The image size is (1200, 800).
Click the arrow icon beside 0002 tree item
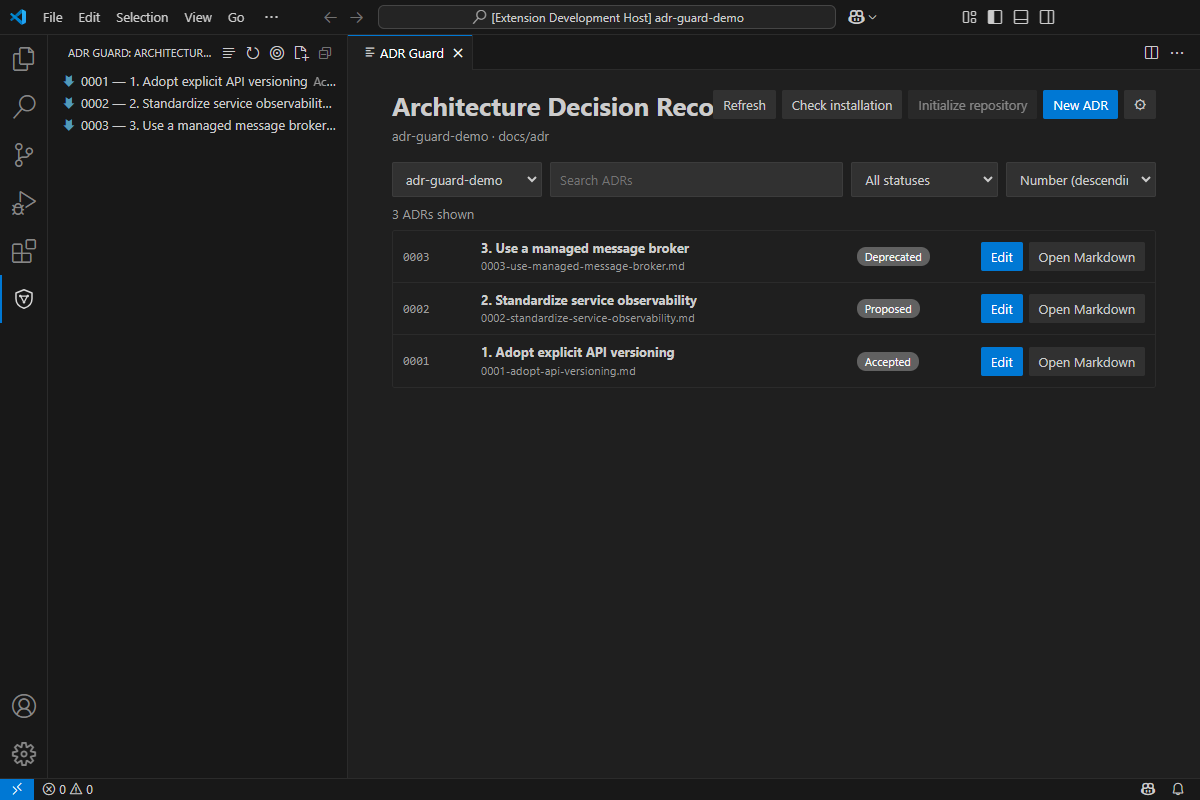tap(69, 103)
